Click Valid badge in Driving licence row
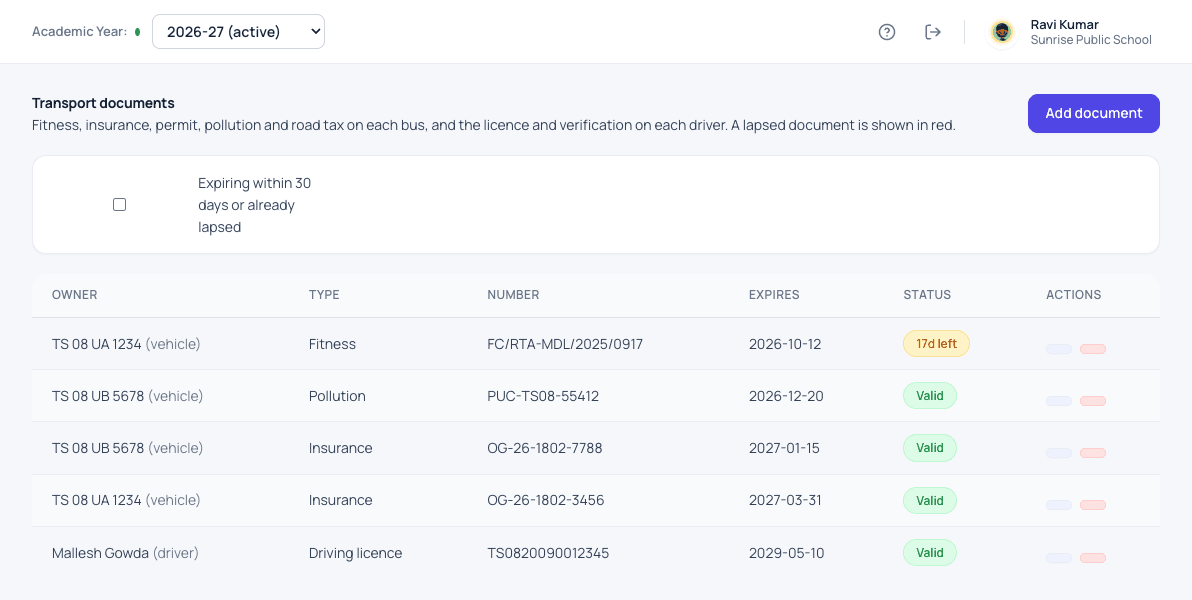Image resolution: width=1192 pixels, height=600 pixels. pos(930,553)
